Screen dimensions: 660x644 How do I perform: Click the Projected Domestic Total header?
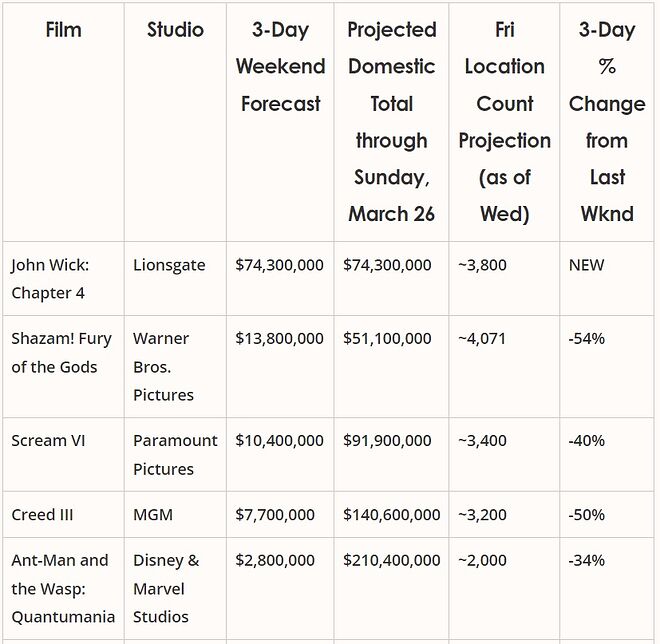pos(391,122)
